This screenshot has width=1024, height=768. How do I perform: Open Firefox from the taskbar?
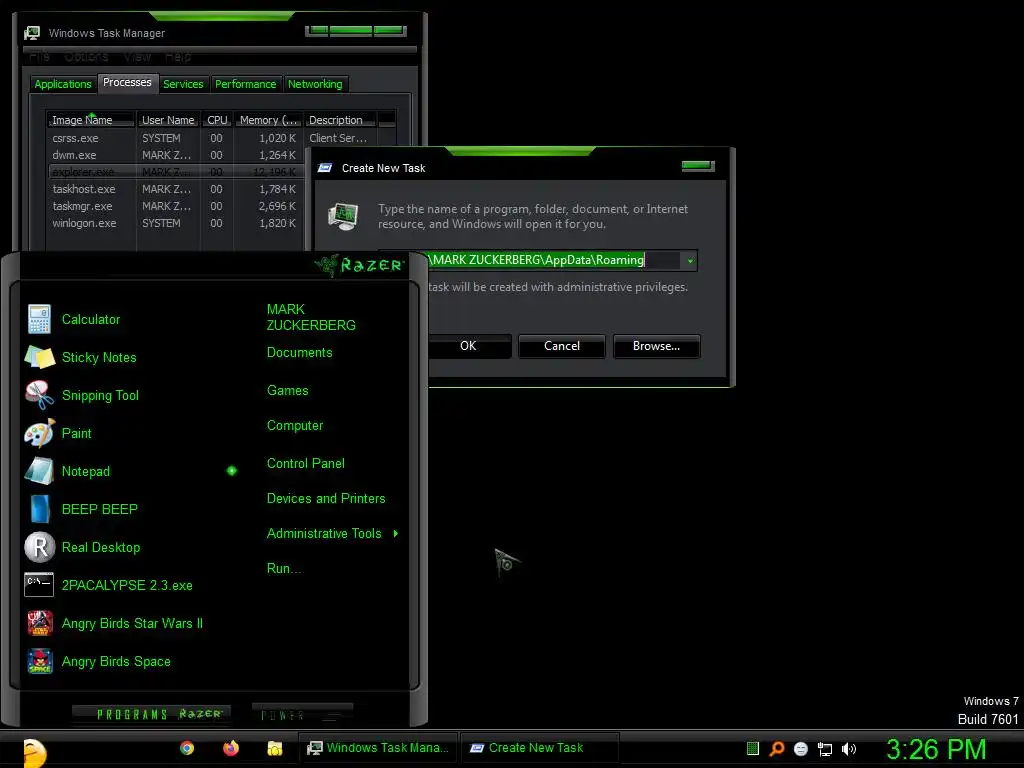[x=231, y=748]
